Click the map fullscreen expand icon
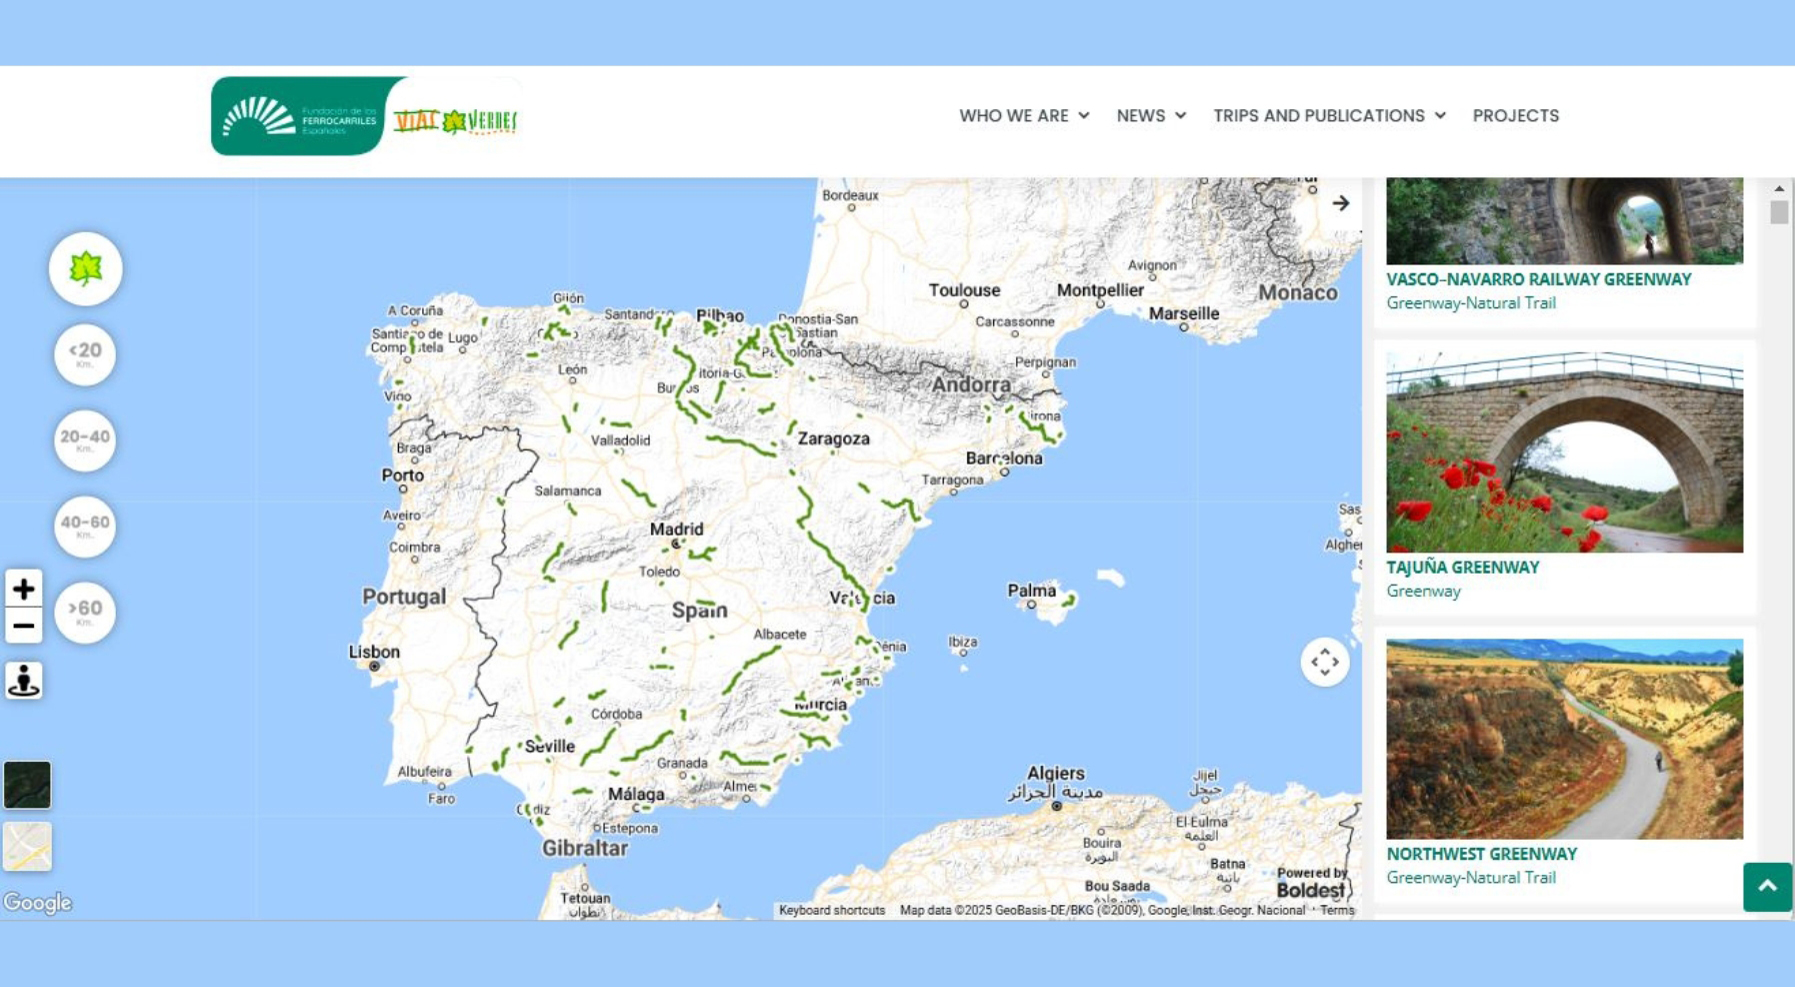Screen dimensions: 1795x987 click(1325, 662)
